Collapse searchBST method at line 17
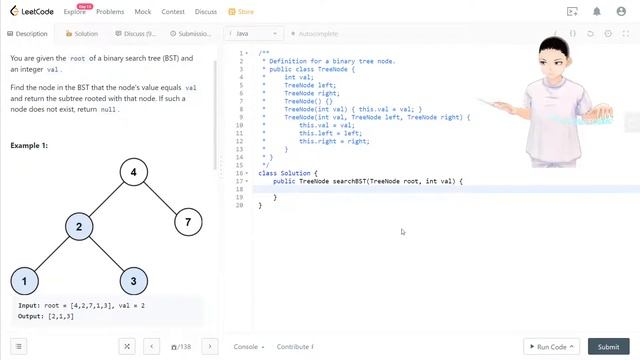Screen dimensions: 640x360 [247, 181]
